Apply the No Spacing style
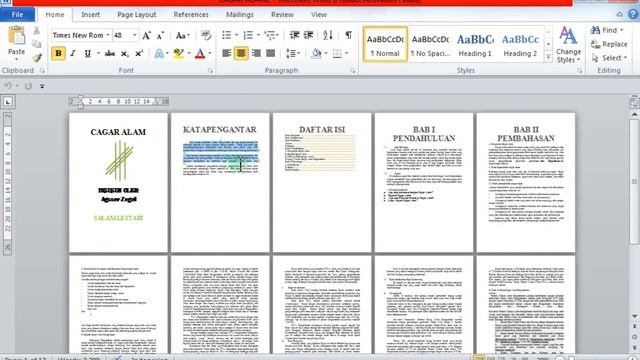 pos(430,44)
